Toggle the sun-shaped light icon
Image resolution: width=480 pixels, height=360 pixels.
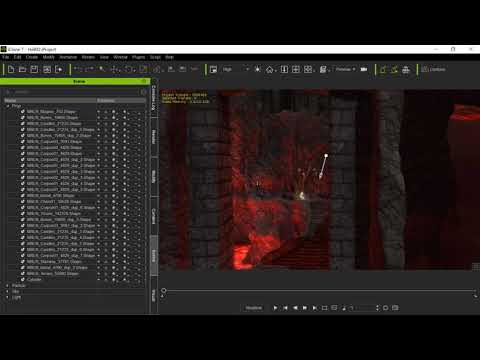[x=257, y=69]
